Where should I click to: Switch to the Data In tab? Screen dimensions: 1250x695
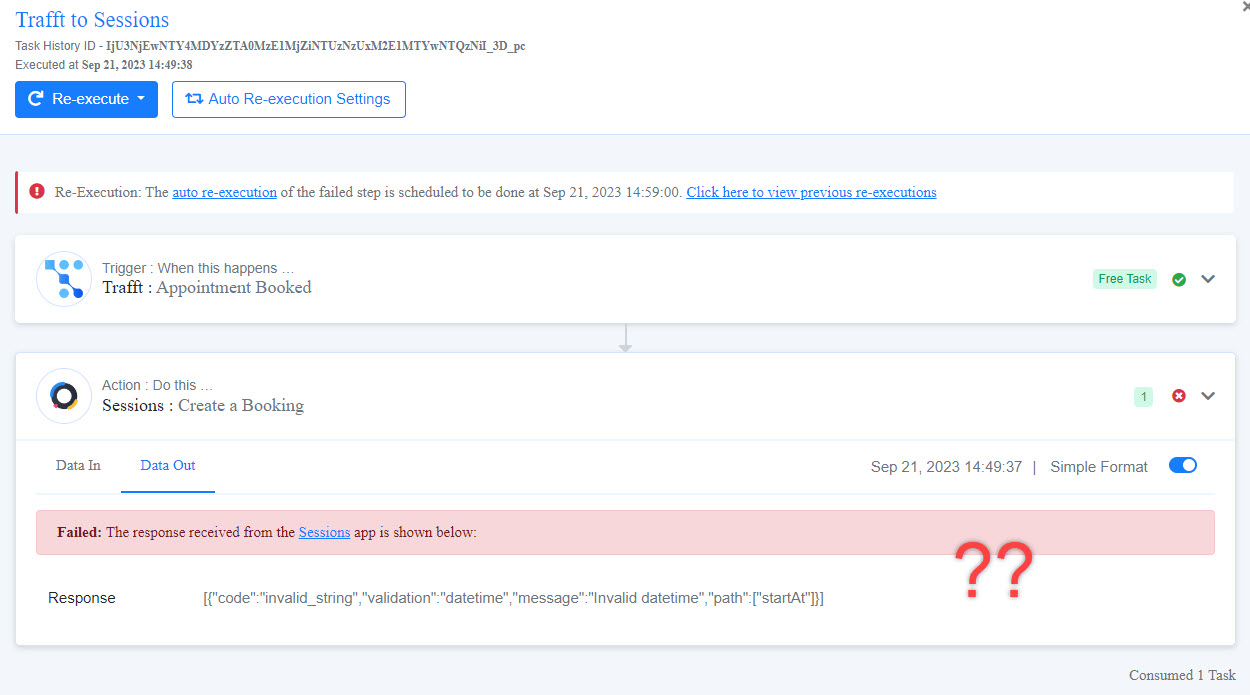tap(78, 465)
